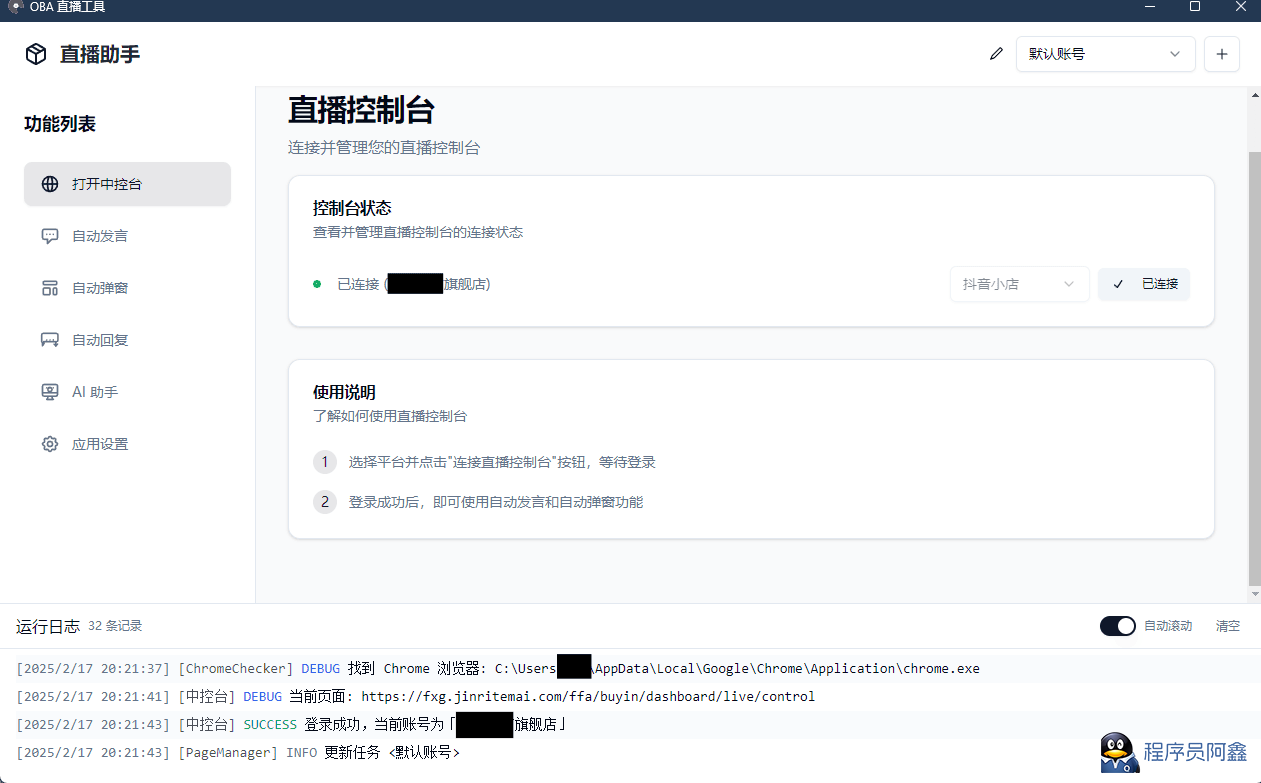Click the 功能列表 sidebar heading

tap(60, 124)
